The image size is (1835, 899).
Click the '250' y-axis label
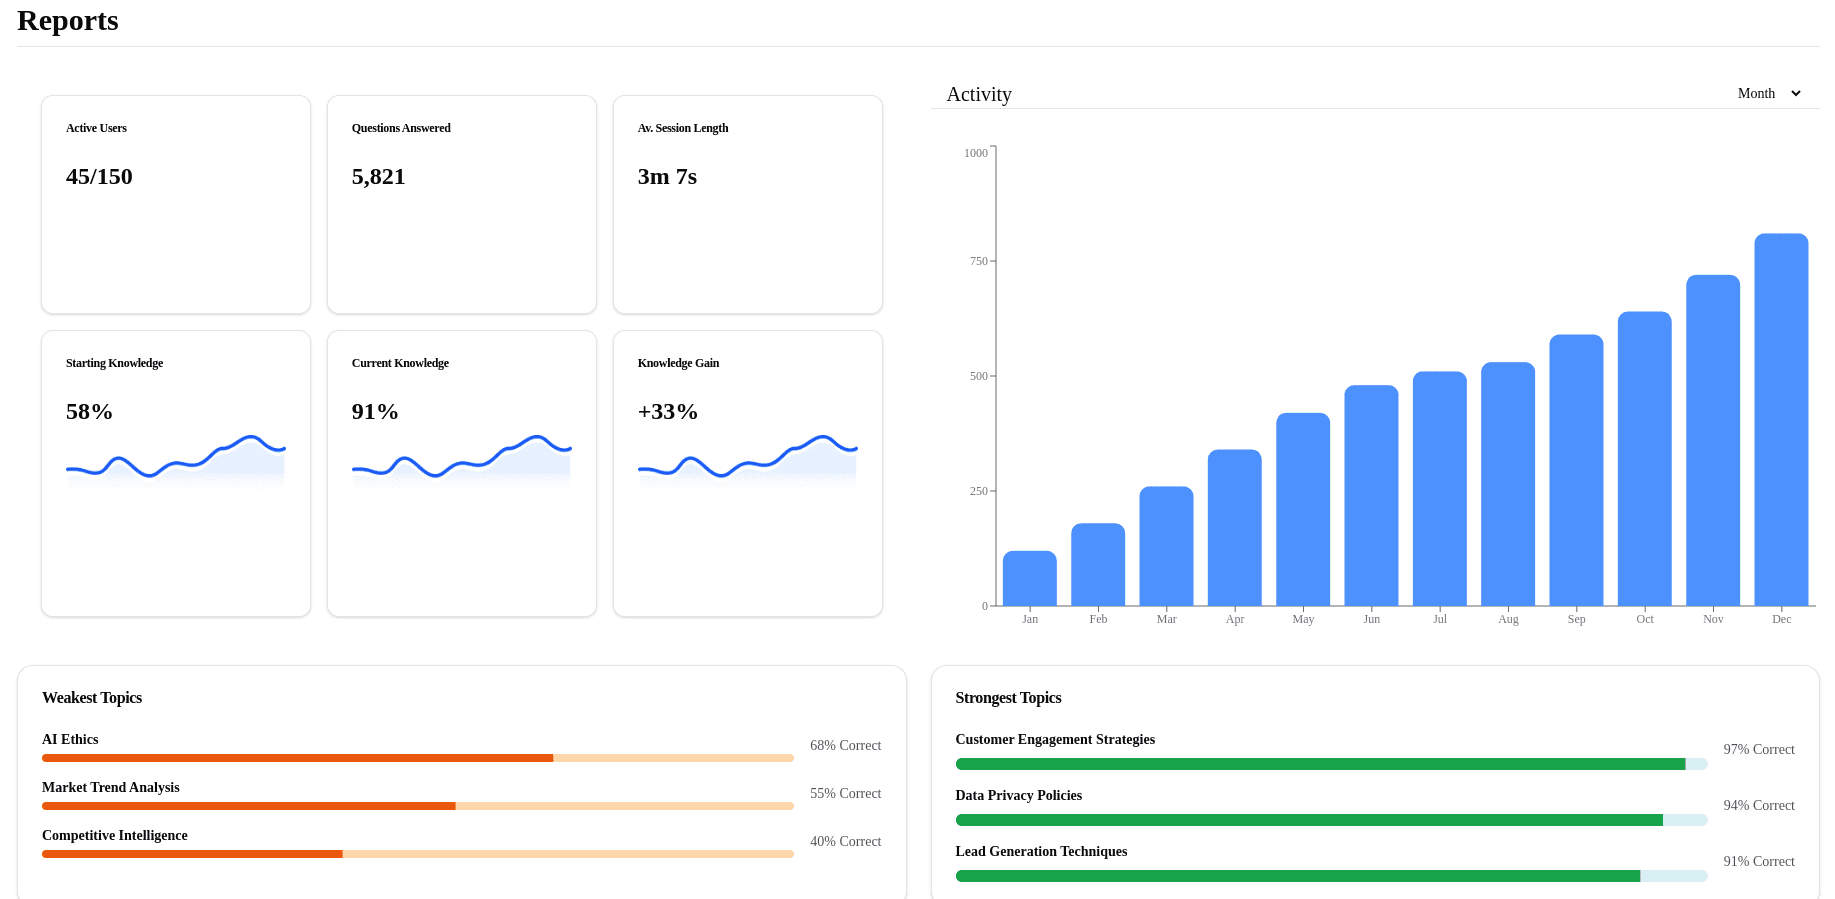click(978, 491)
